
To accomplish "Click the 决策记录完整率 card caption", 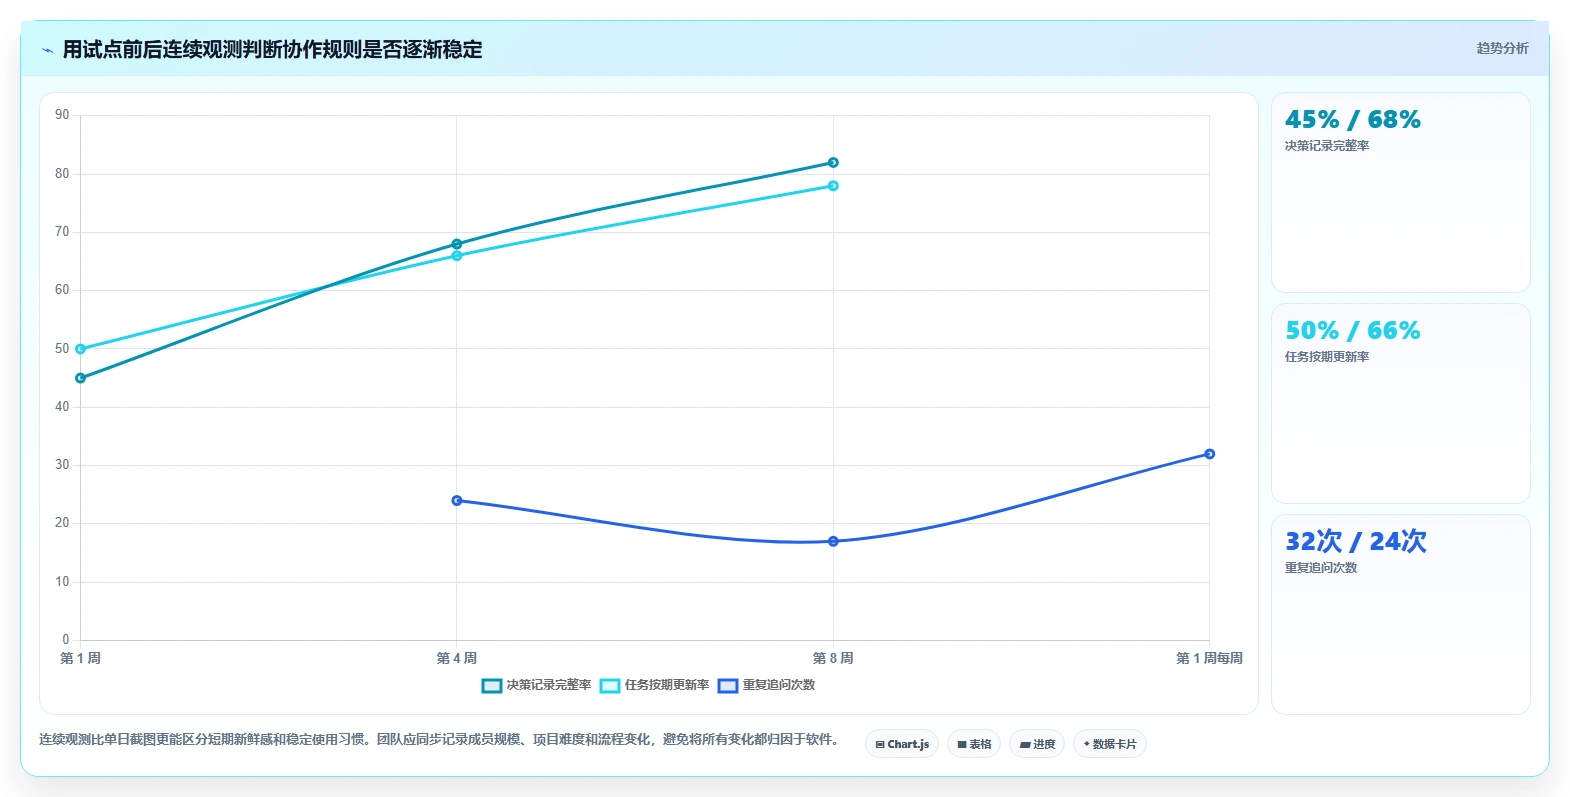I will tap(1327, 146).
